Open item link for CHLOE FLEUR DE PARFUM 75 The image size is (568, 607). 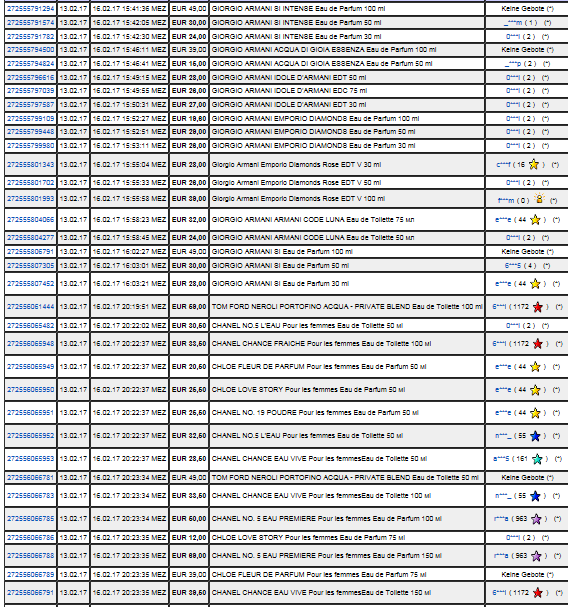pyautogui.click(x=31, y=574)
